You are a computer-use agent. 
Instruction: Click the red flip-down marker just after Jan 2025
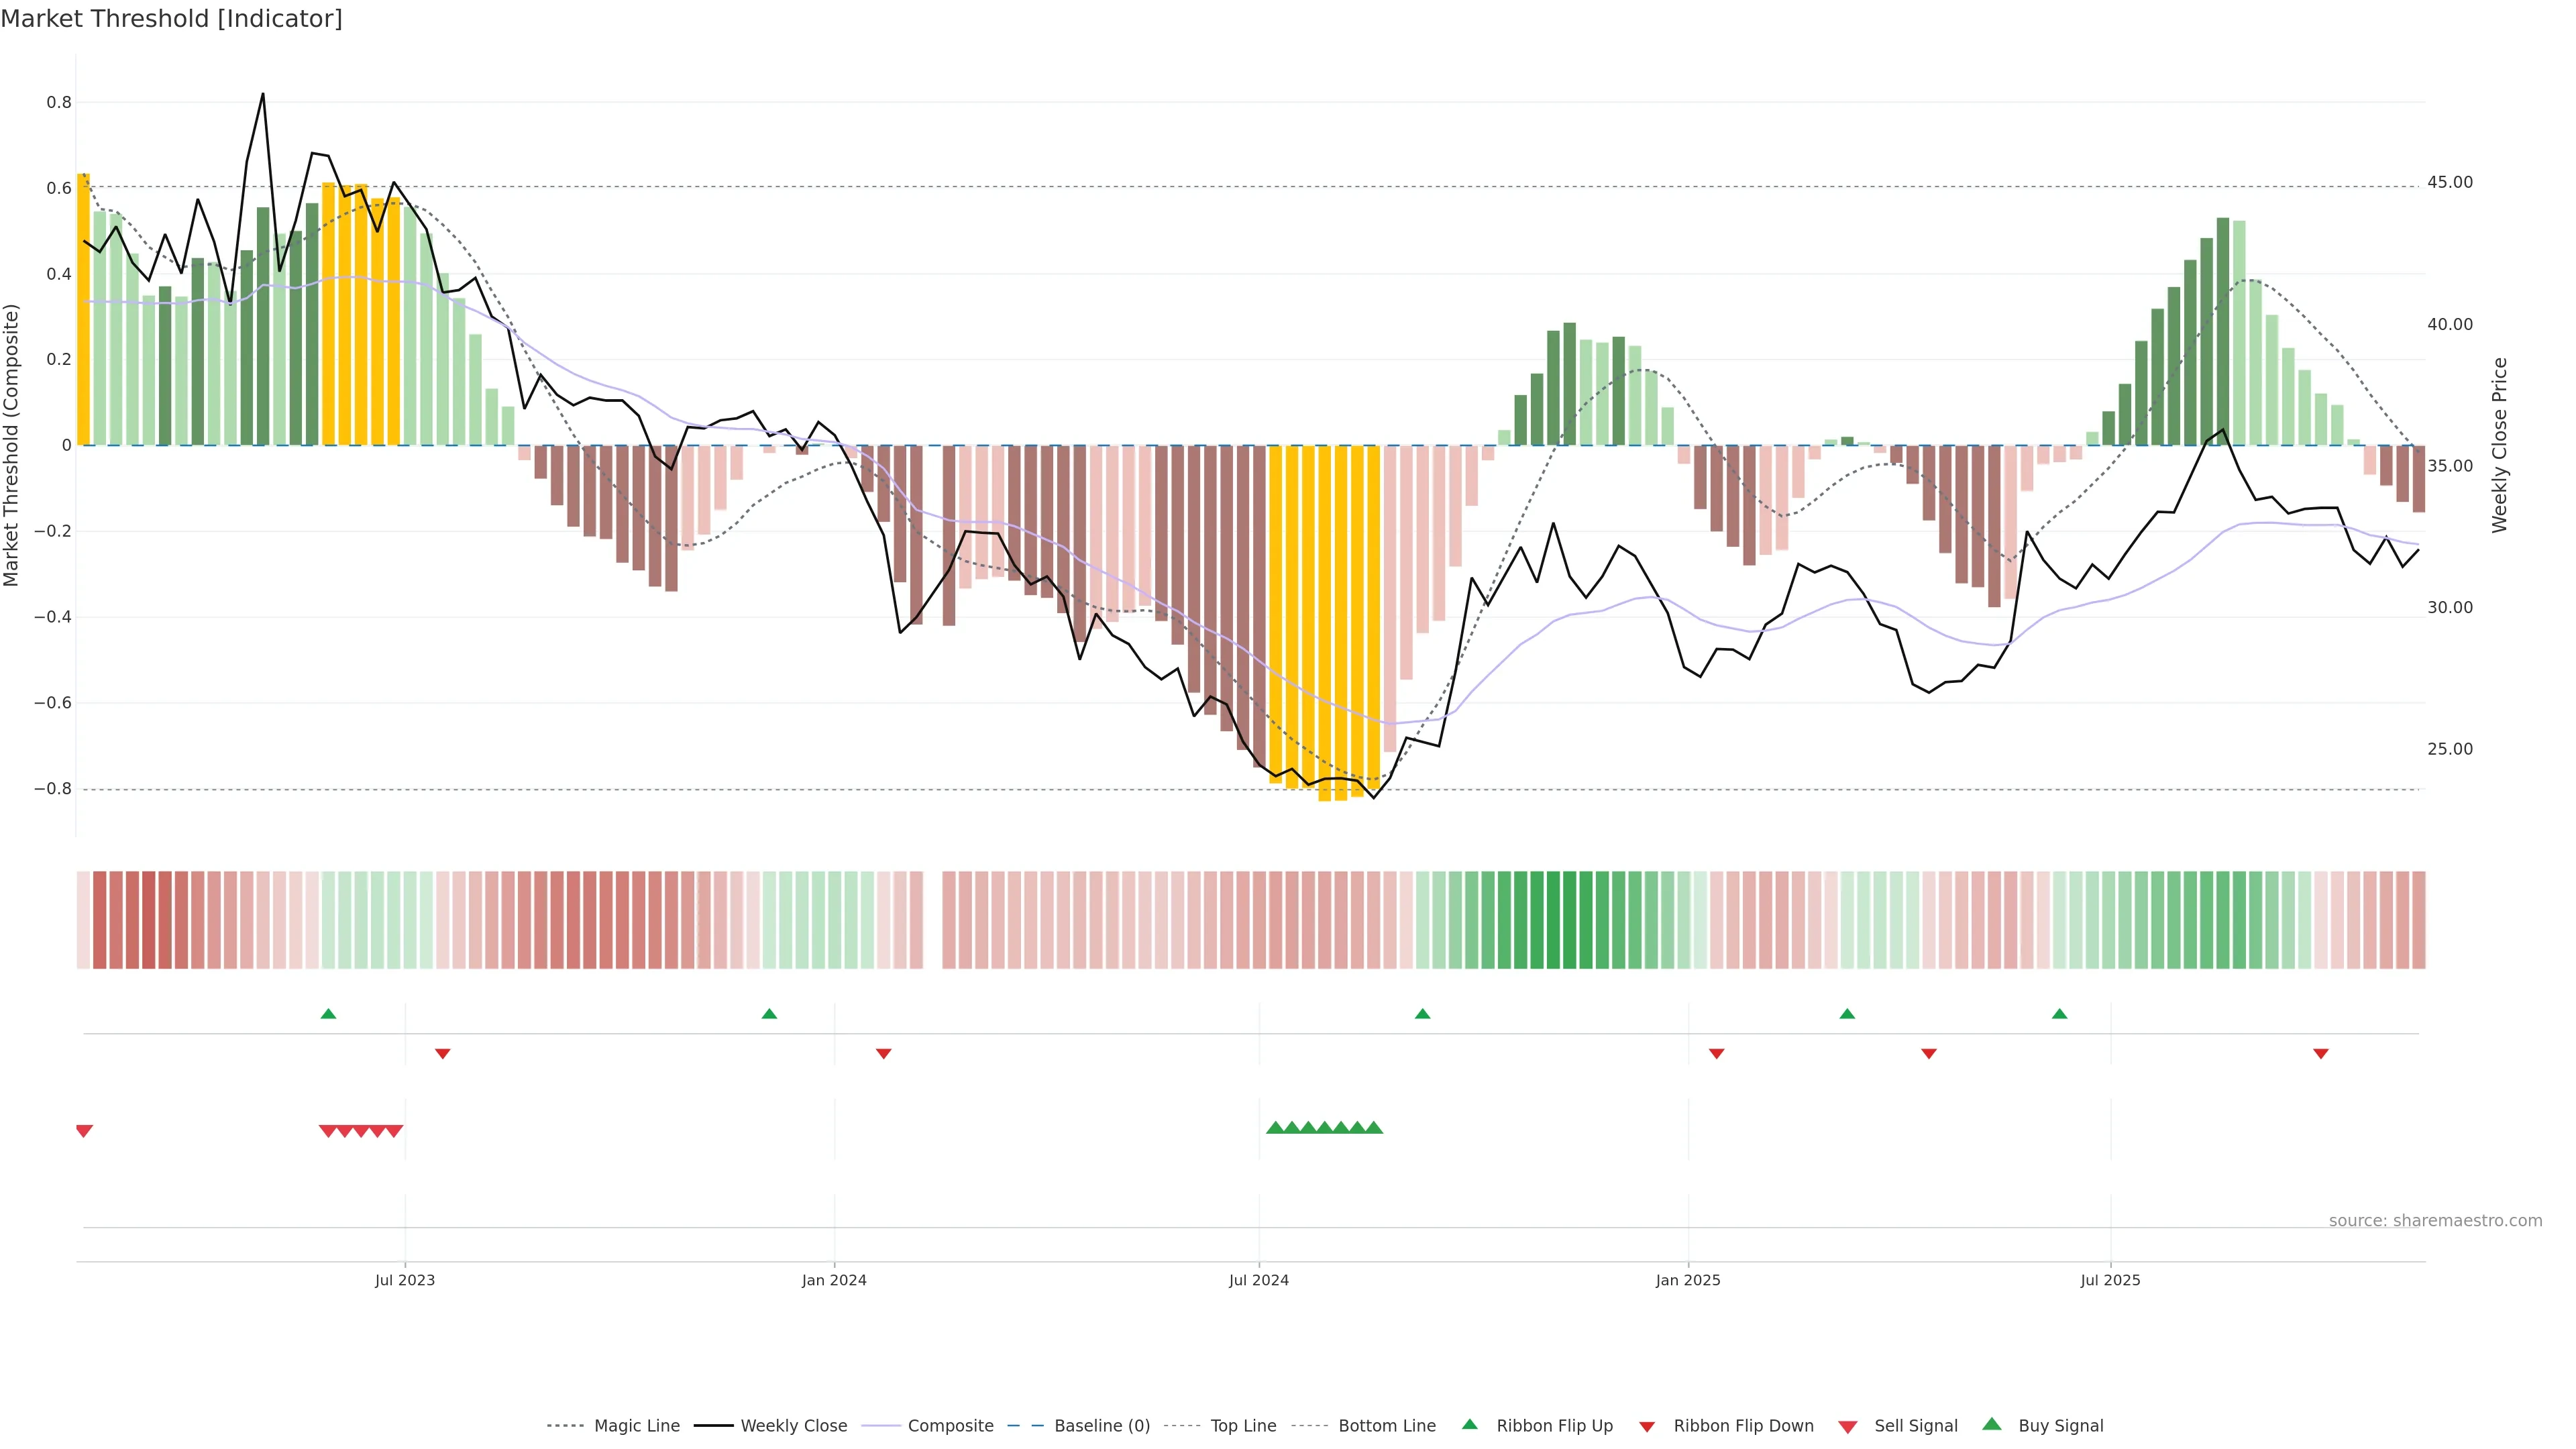point(1717,1053)
